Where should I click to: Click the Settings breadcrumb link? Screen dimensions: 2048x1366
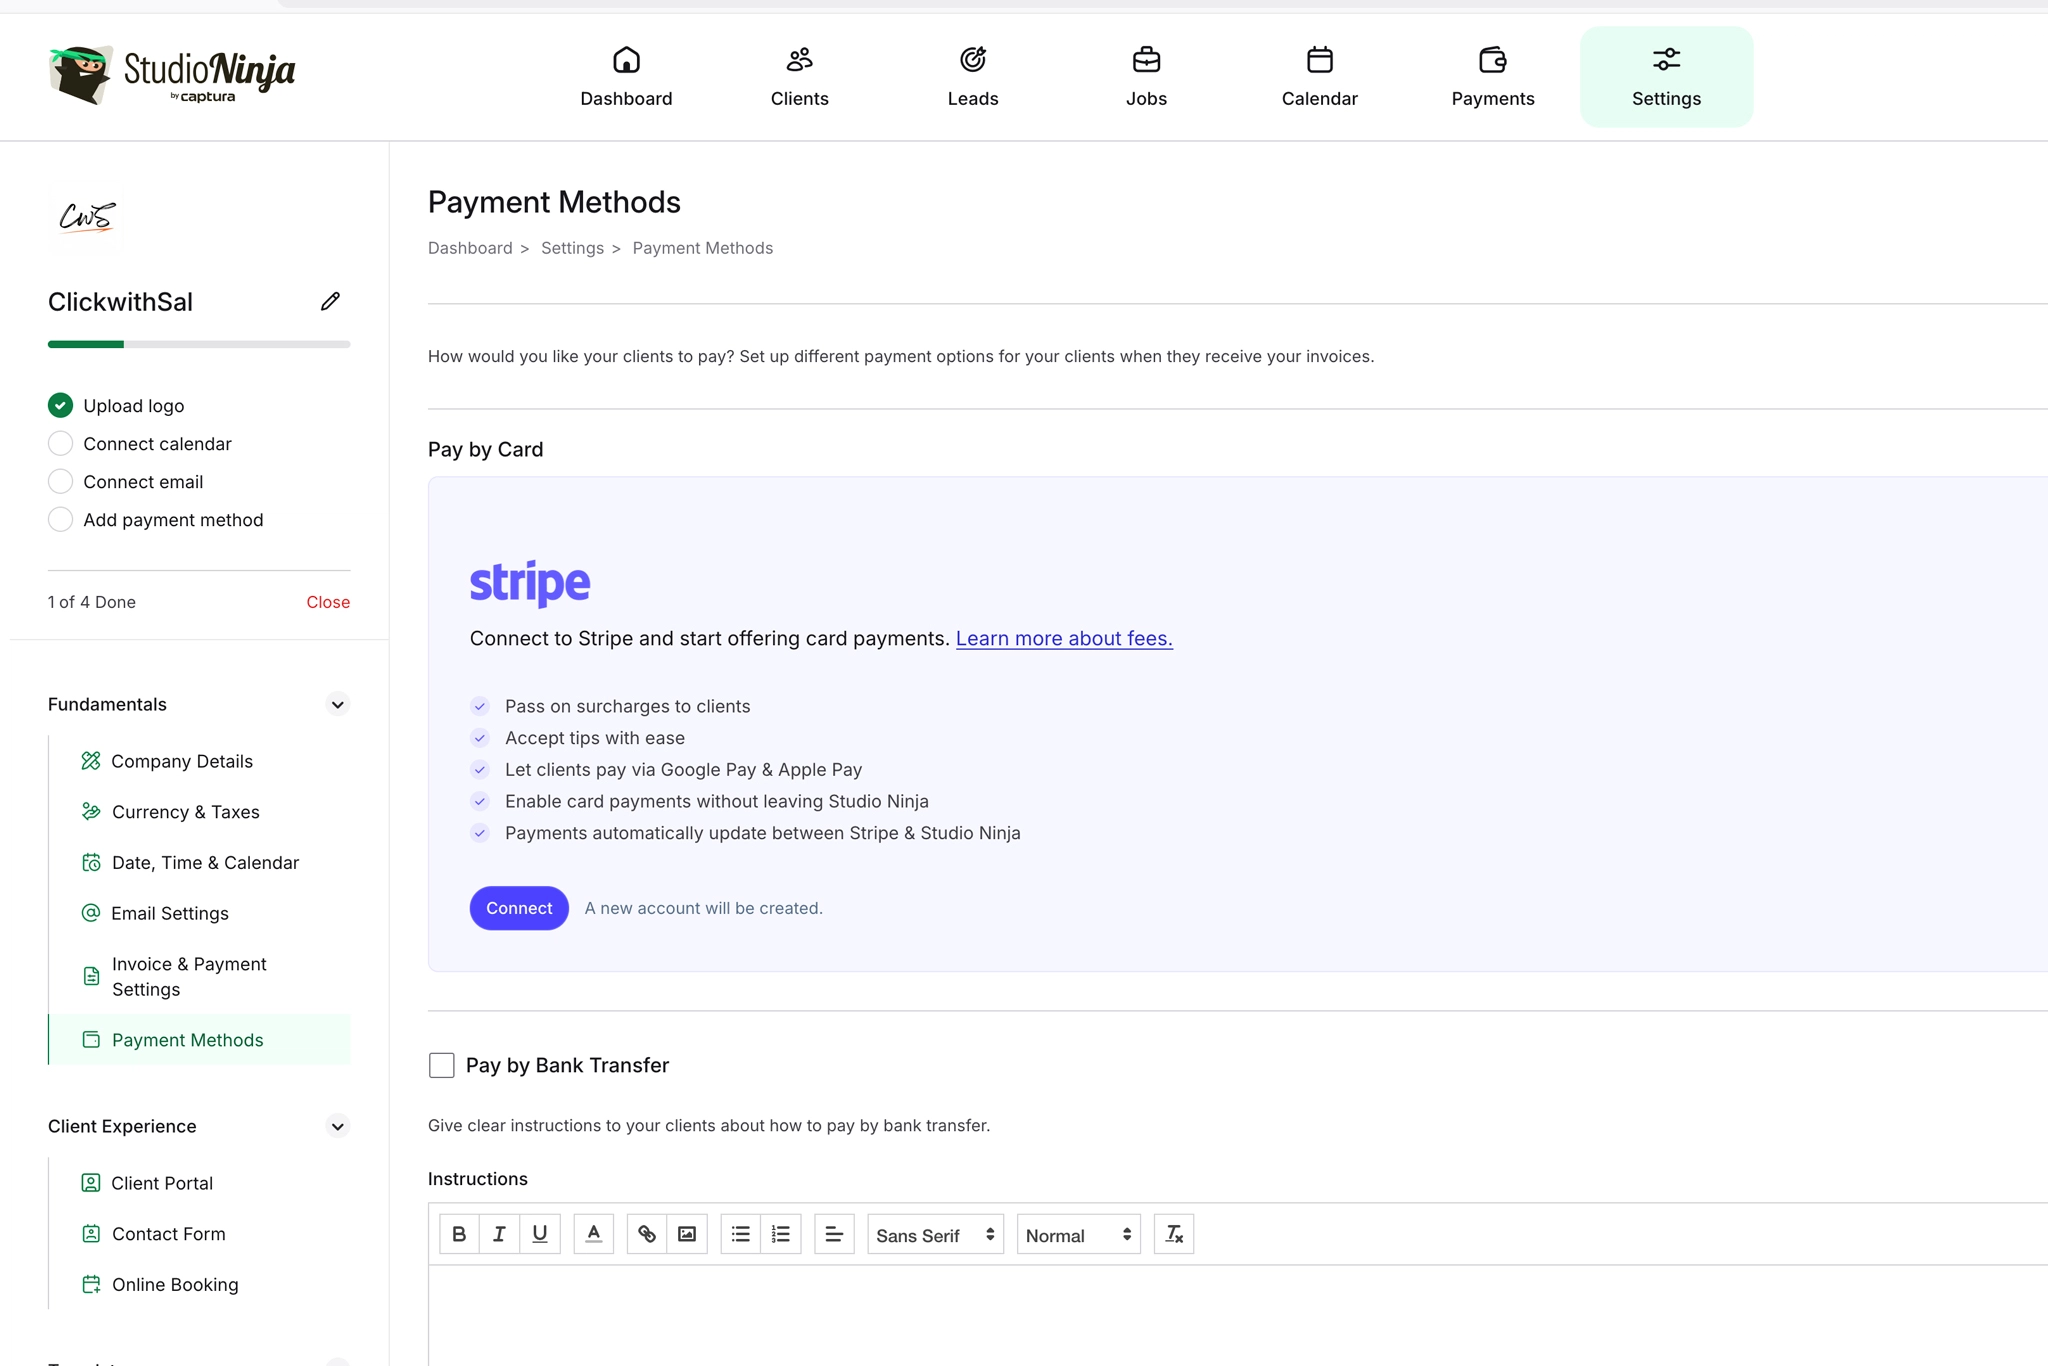(572, 248)
